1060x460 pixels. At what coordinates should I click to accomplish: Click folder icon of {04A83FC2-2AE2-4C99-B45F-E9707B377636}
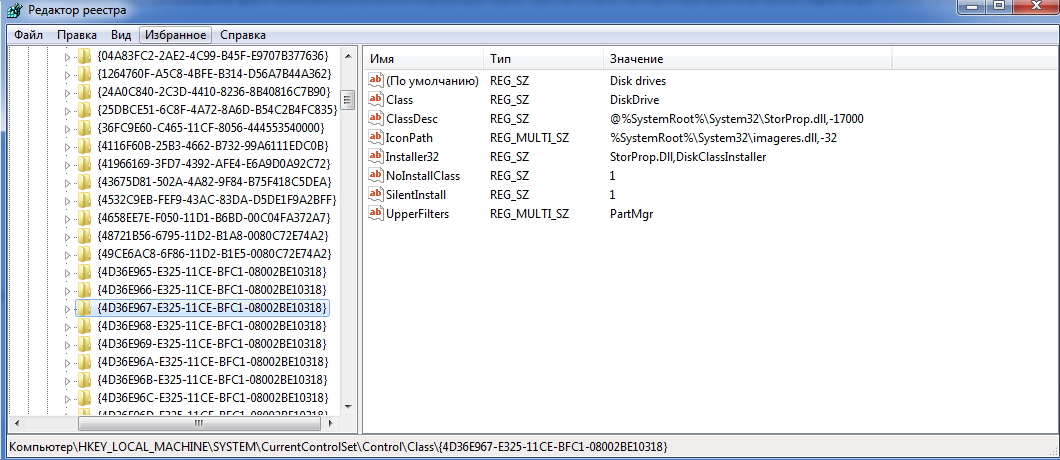click(84, 55)
